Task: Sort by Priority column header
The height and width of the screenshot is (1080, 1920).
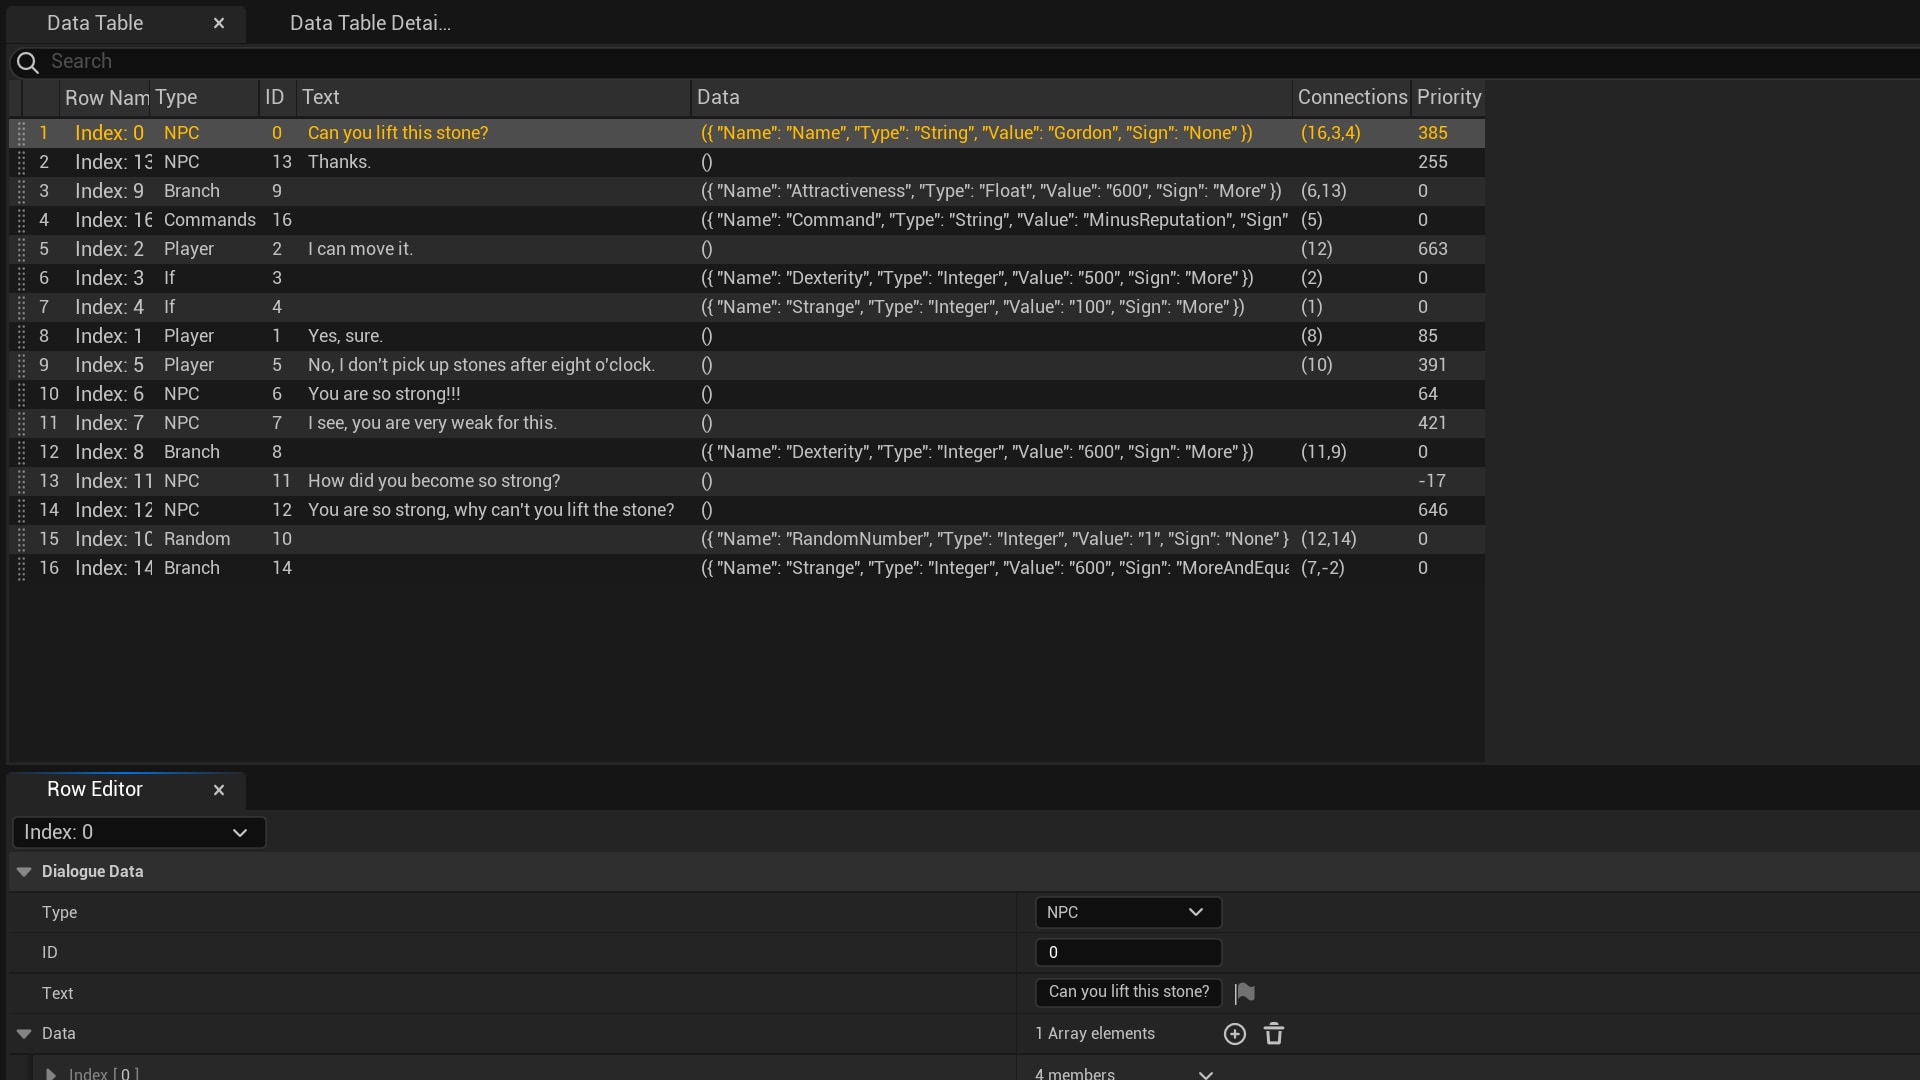Action: 1448,97
